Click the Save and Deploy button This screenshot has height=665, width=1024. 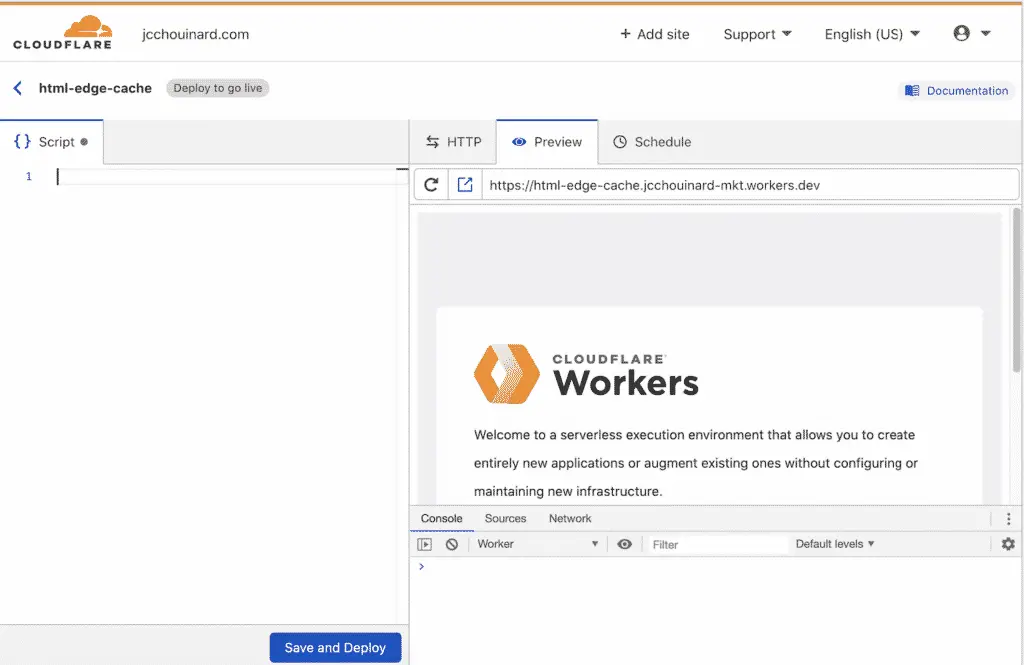tap(335, 647)
